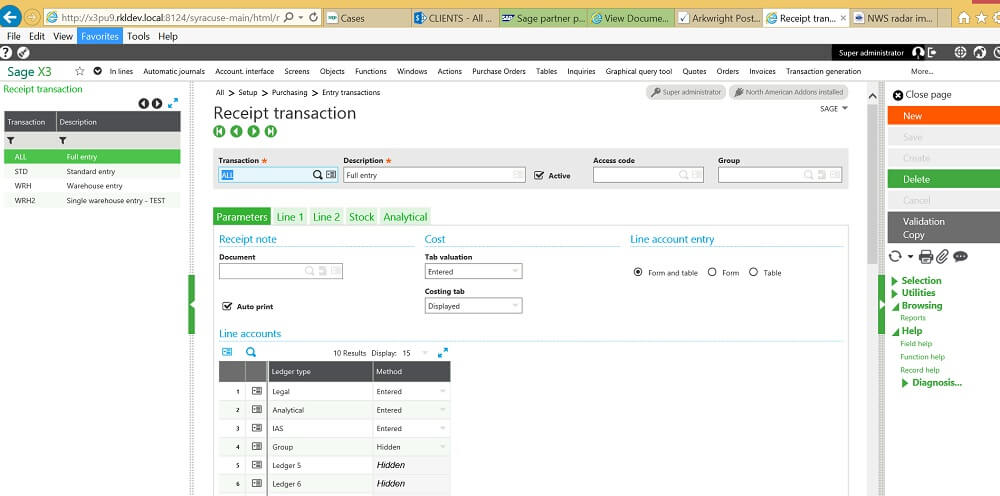Open the Method dropdown for Analytical ledger

point(443,410)
